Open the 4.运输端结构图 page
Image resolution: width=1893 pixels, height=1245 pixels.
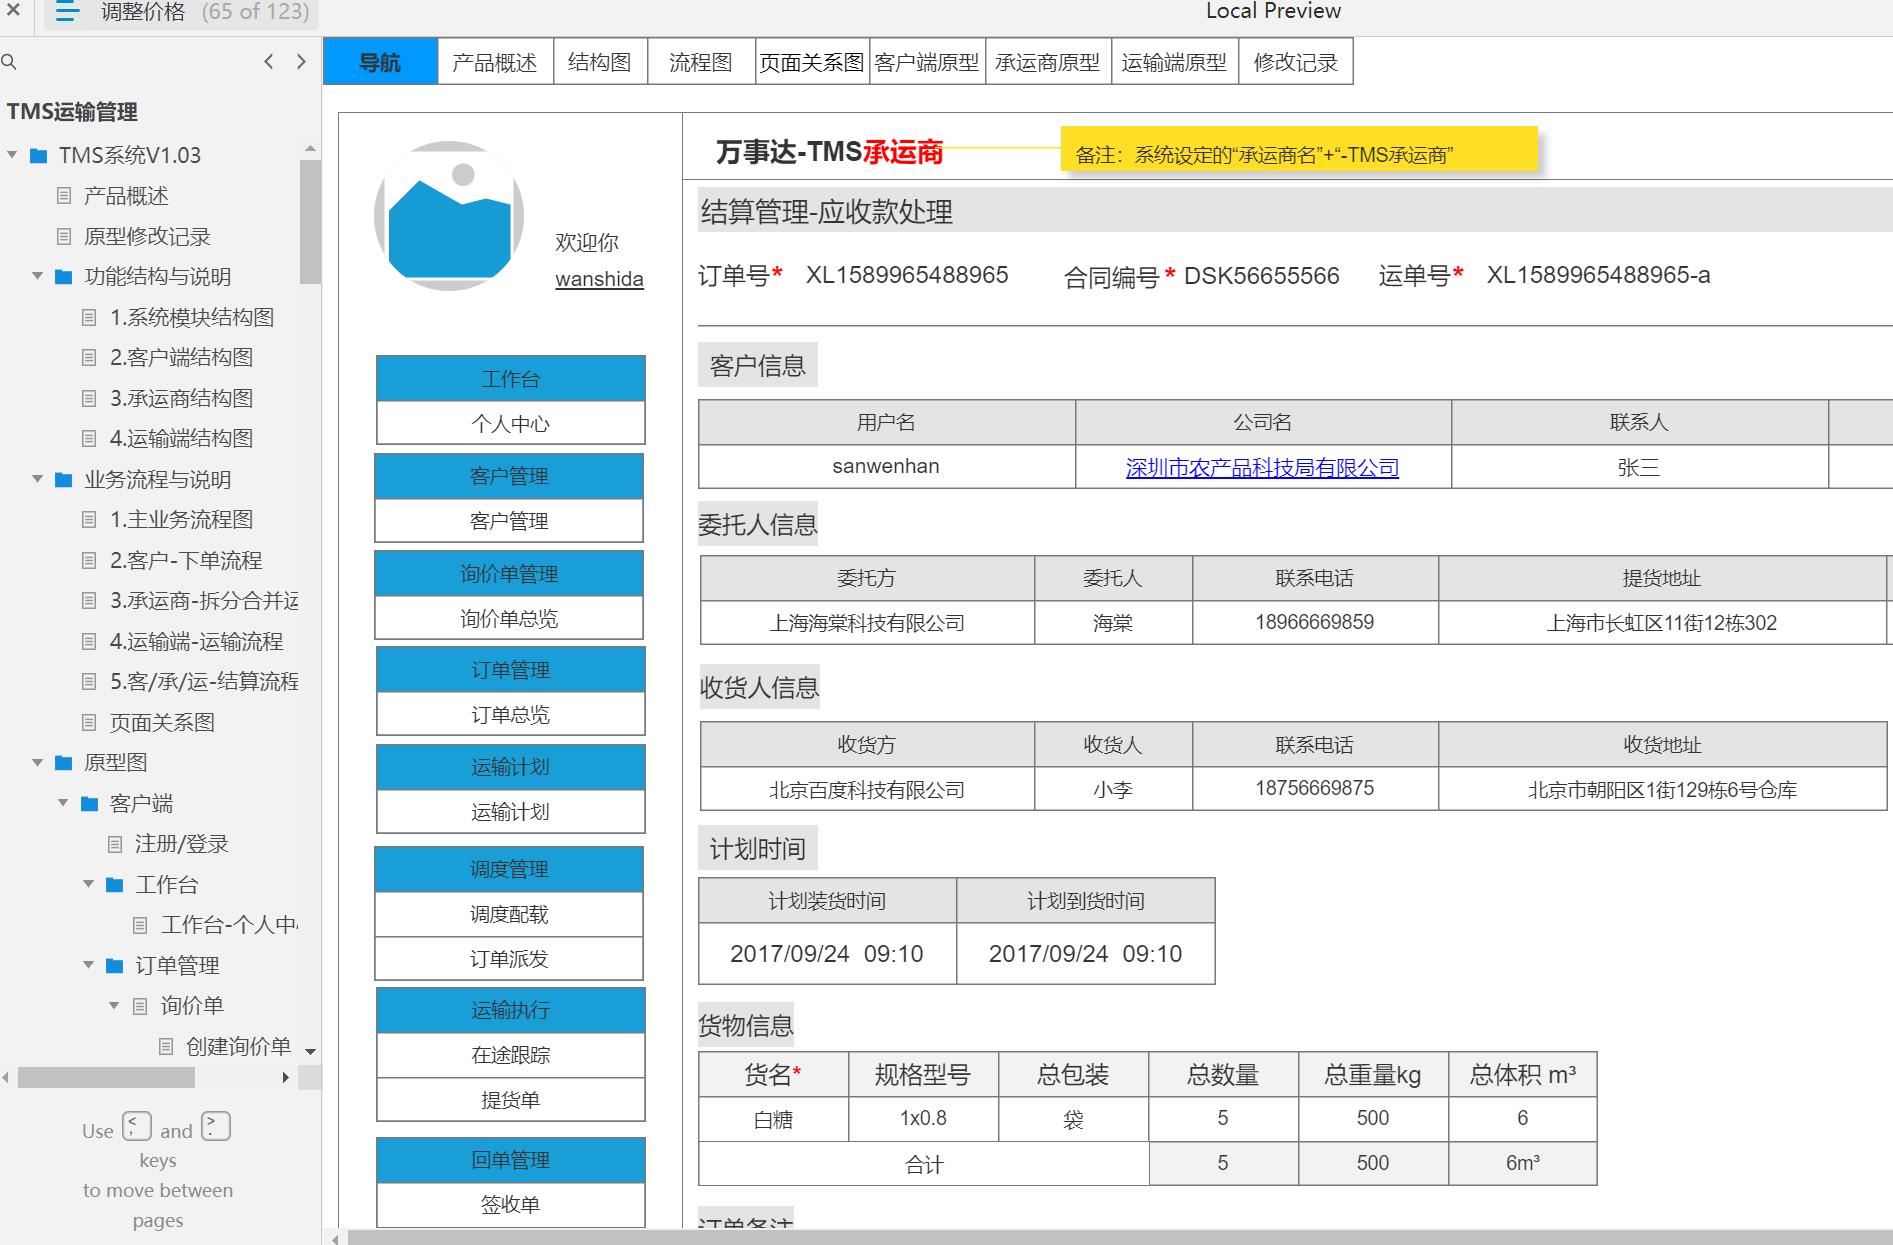[181, 438]
